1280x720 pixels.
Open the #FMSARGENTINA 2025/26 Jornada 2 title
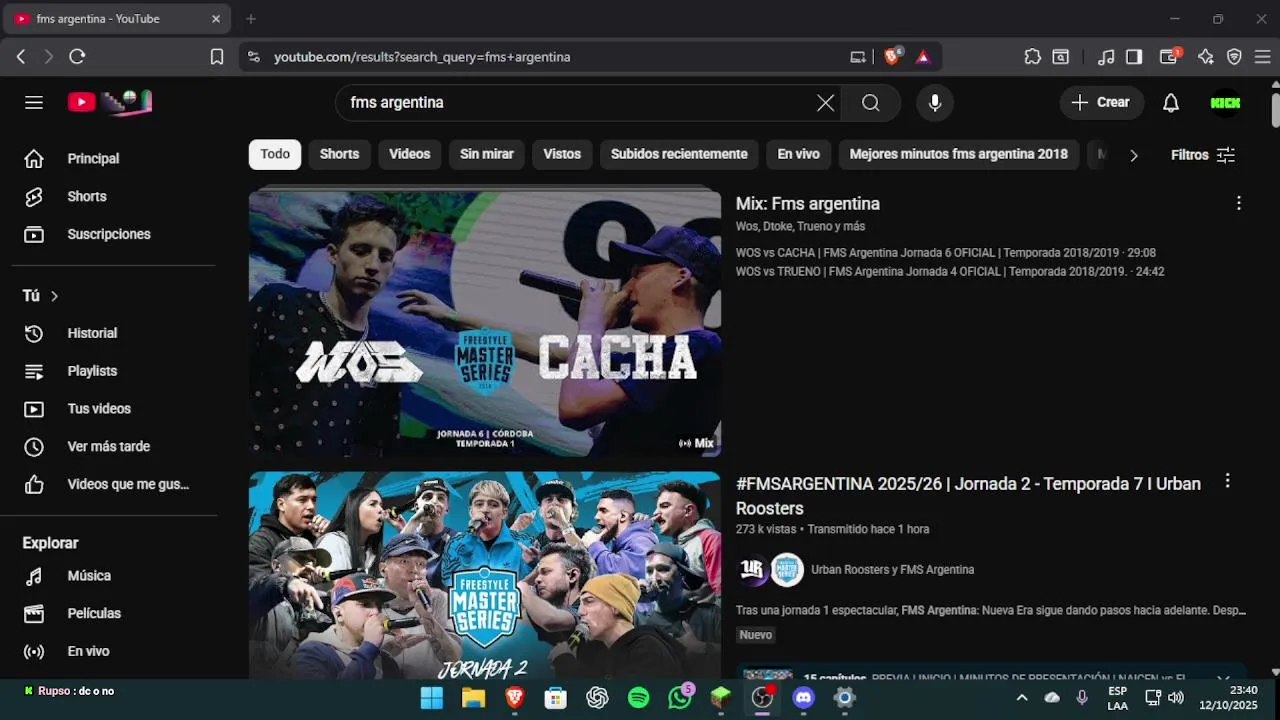pyautogui.click(x=968, y=496)
